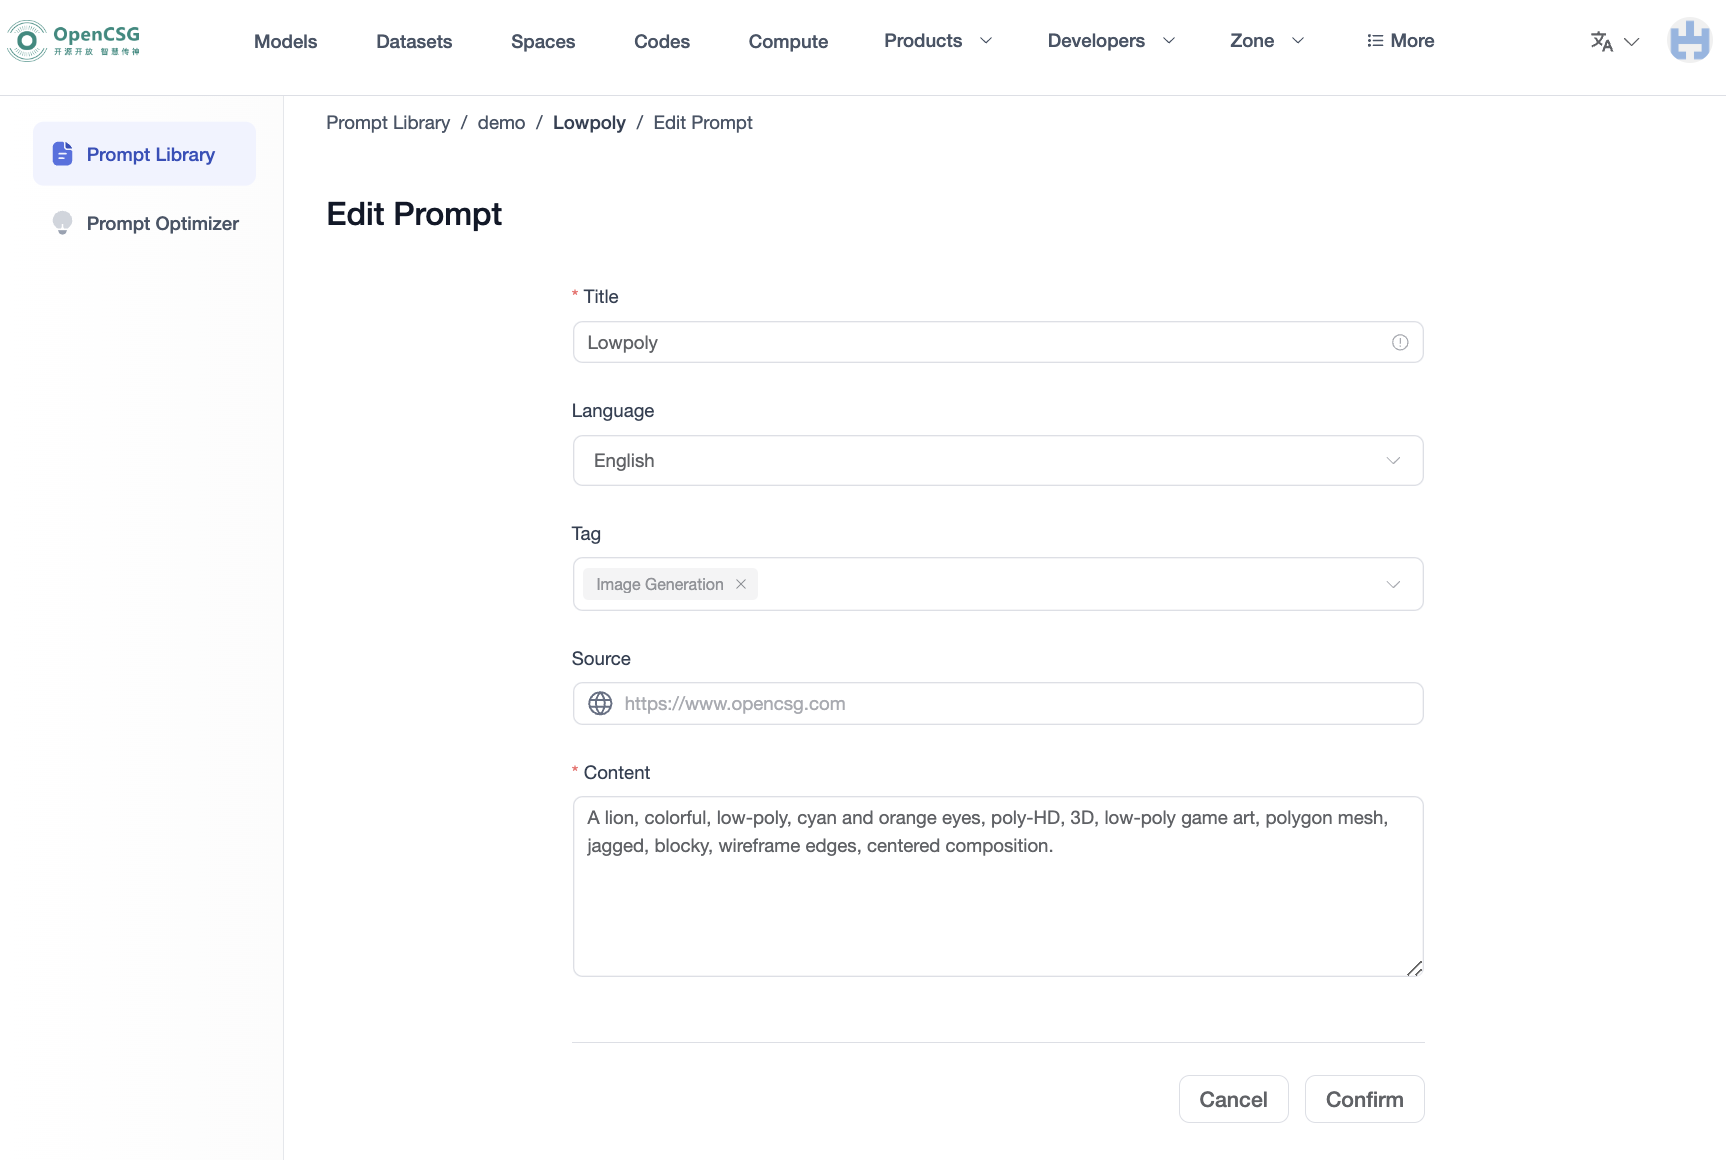Open the Lowpoly breadcrumb link
The height and width of the screenshot is (1160, 1726).
tap(589, 122)
